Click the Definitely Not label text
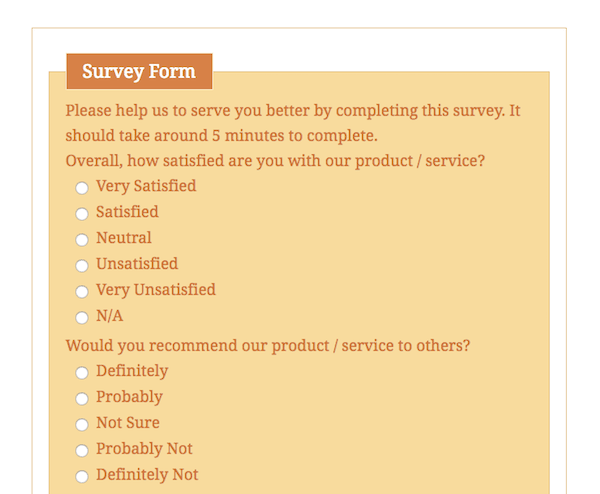The width and height of the screenshot is (600, 494). (x=147, y=475)
